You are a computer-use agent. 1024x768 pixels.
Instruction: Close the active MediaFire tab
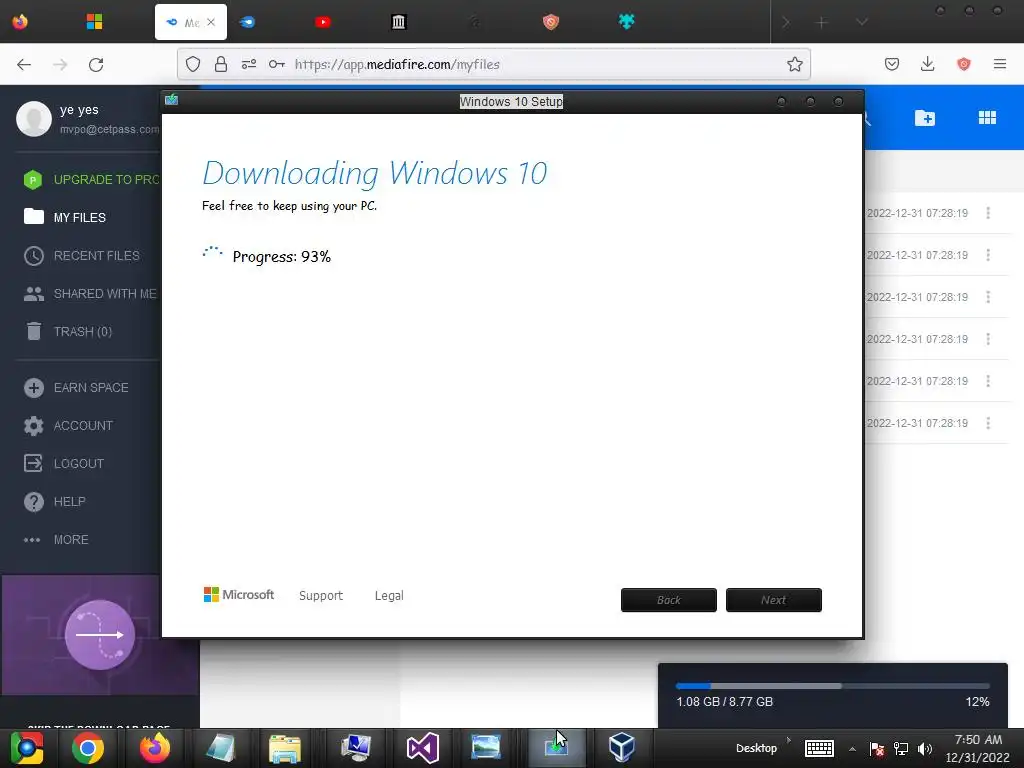211,22
